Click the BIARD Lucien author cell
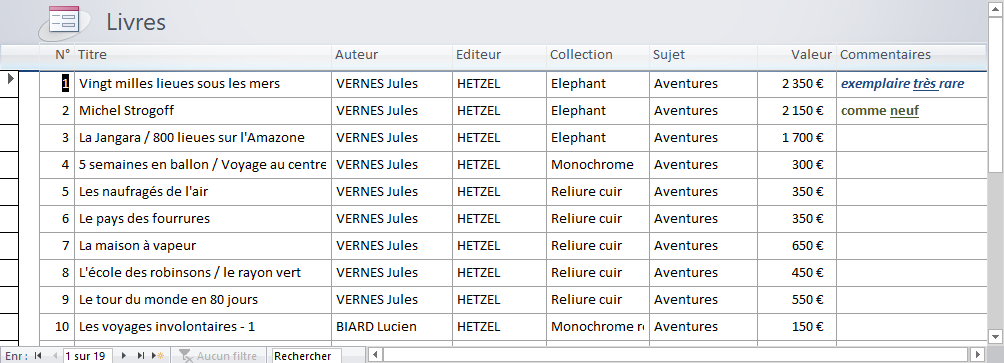1004x363 pixels. (x=392, y=327)
